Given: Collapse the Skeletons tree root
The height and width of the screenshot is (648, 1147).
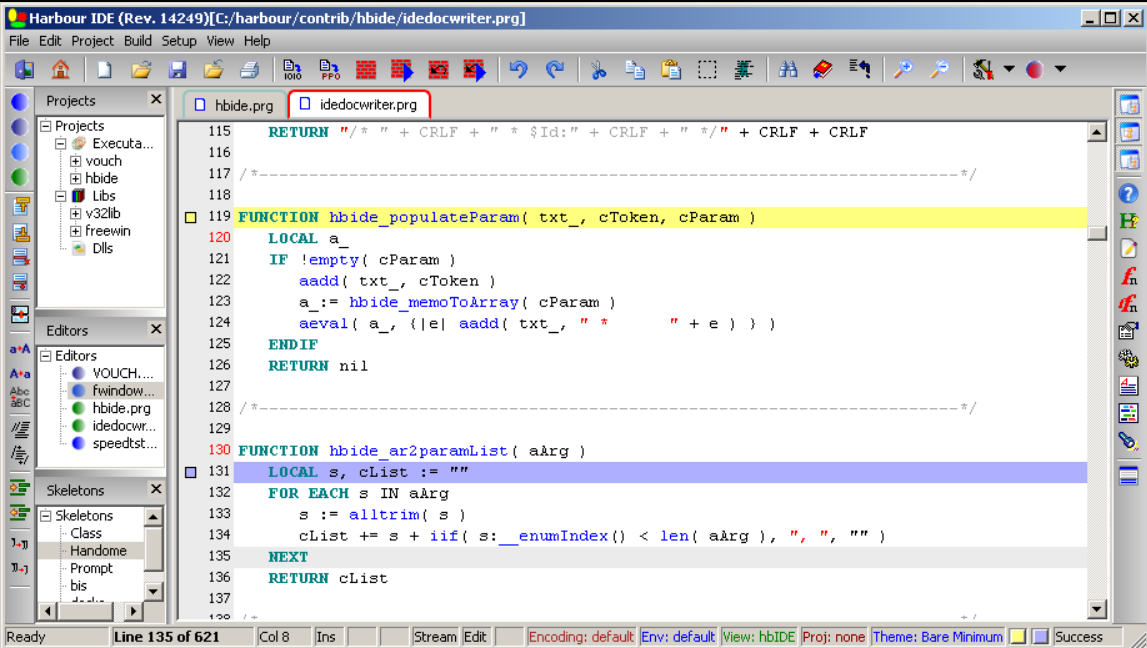Looking at the screenshot, I should tap(45, 516).
